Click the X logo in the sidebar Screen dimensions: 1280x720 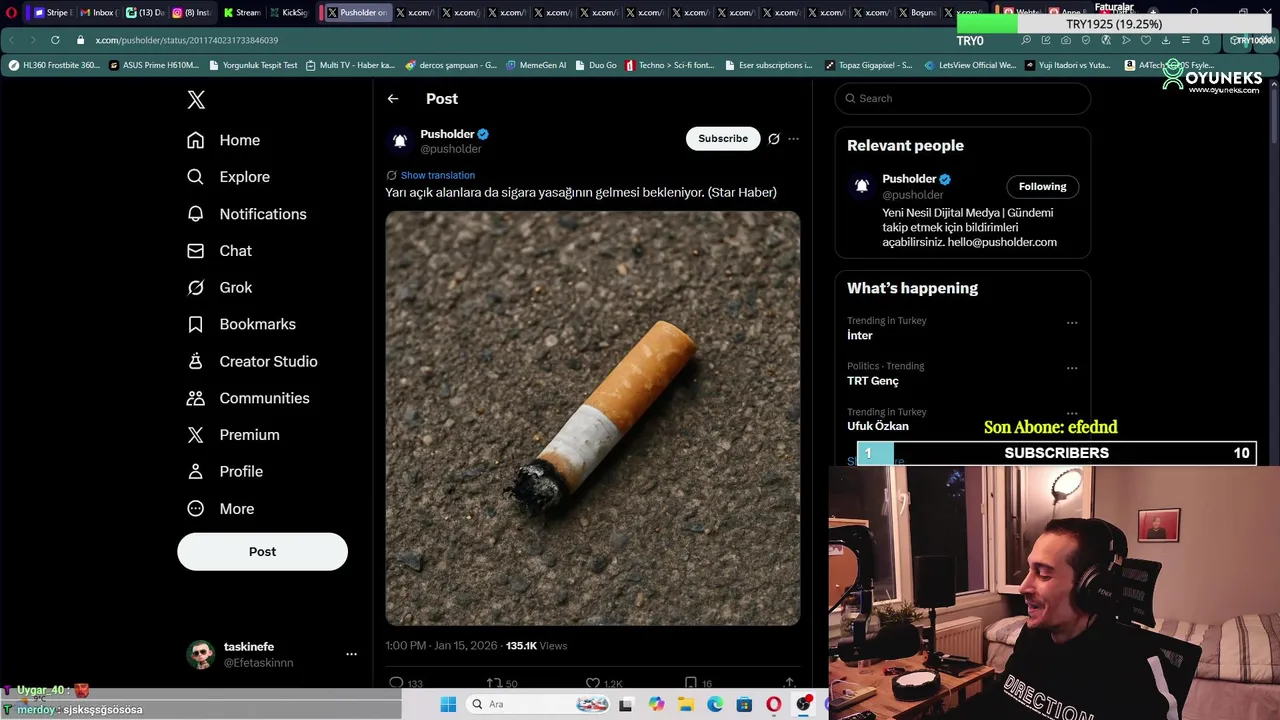(x=196, y=99)
